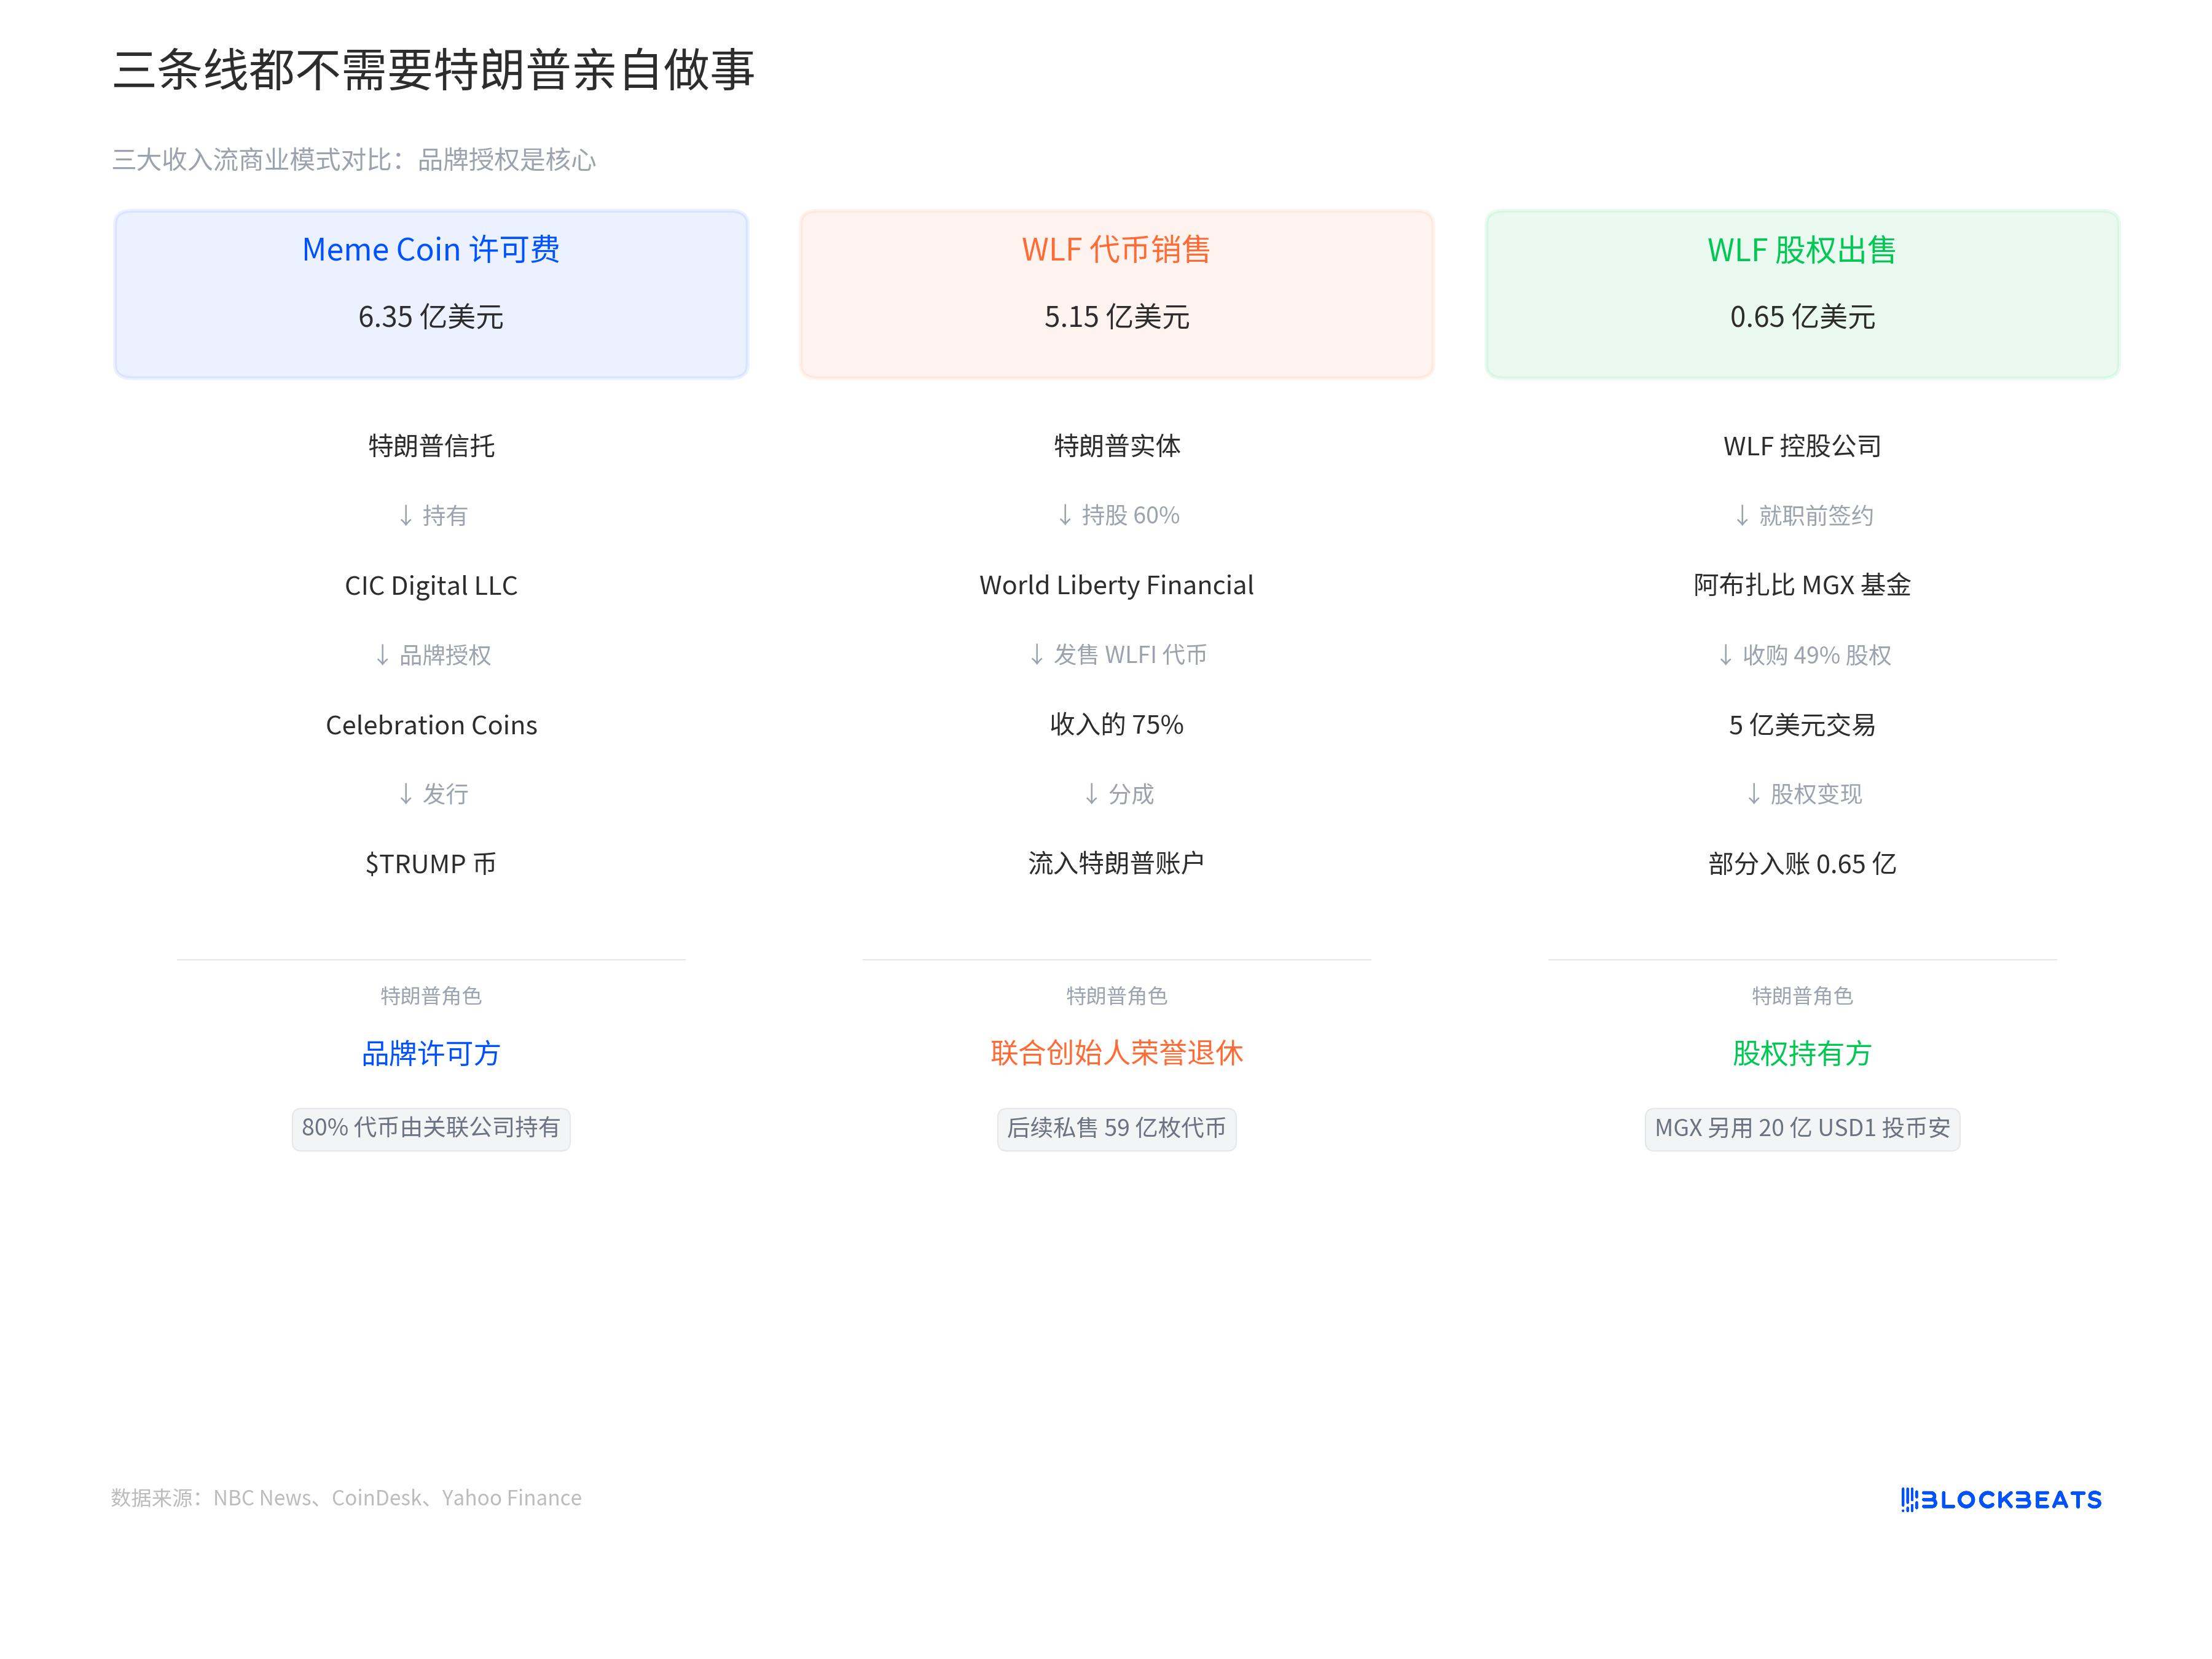Select the WLF 代币销售 card
Screen dimensions: 2212x1659
click(x=1116, y=294)
